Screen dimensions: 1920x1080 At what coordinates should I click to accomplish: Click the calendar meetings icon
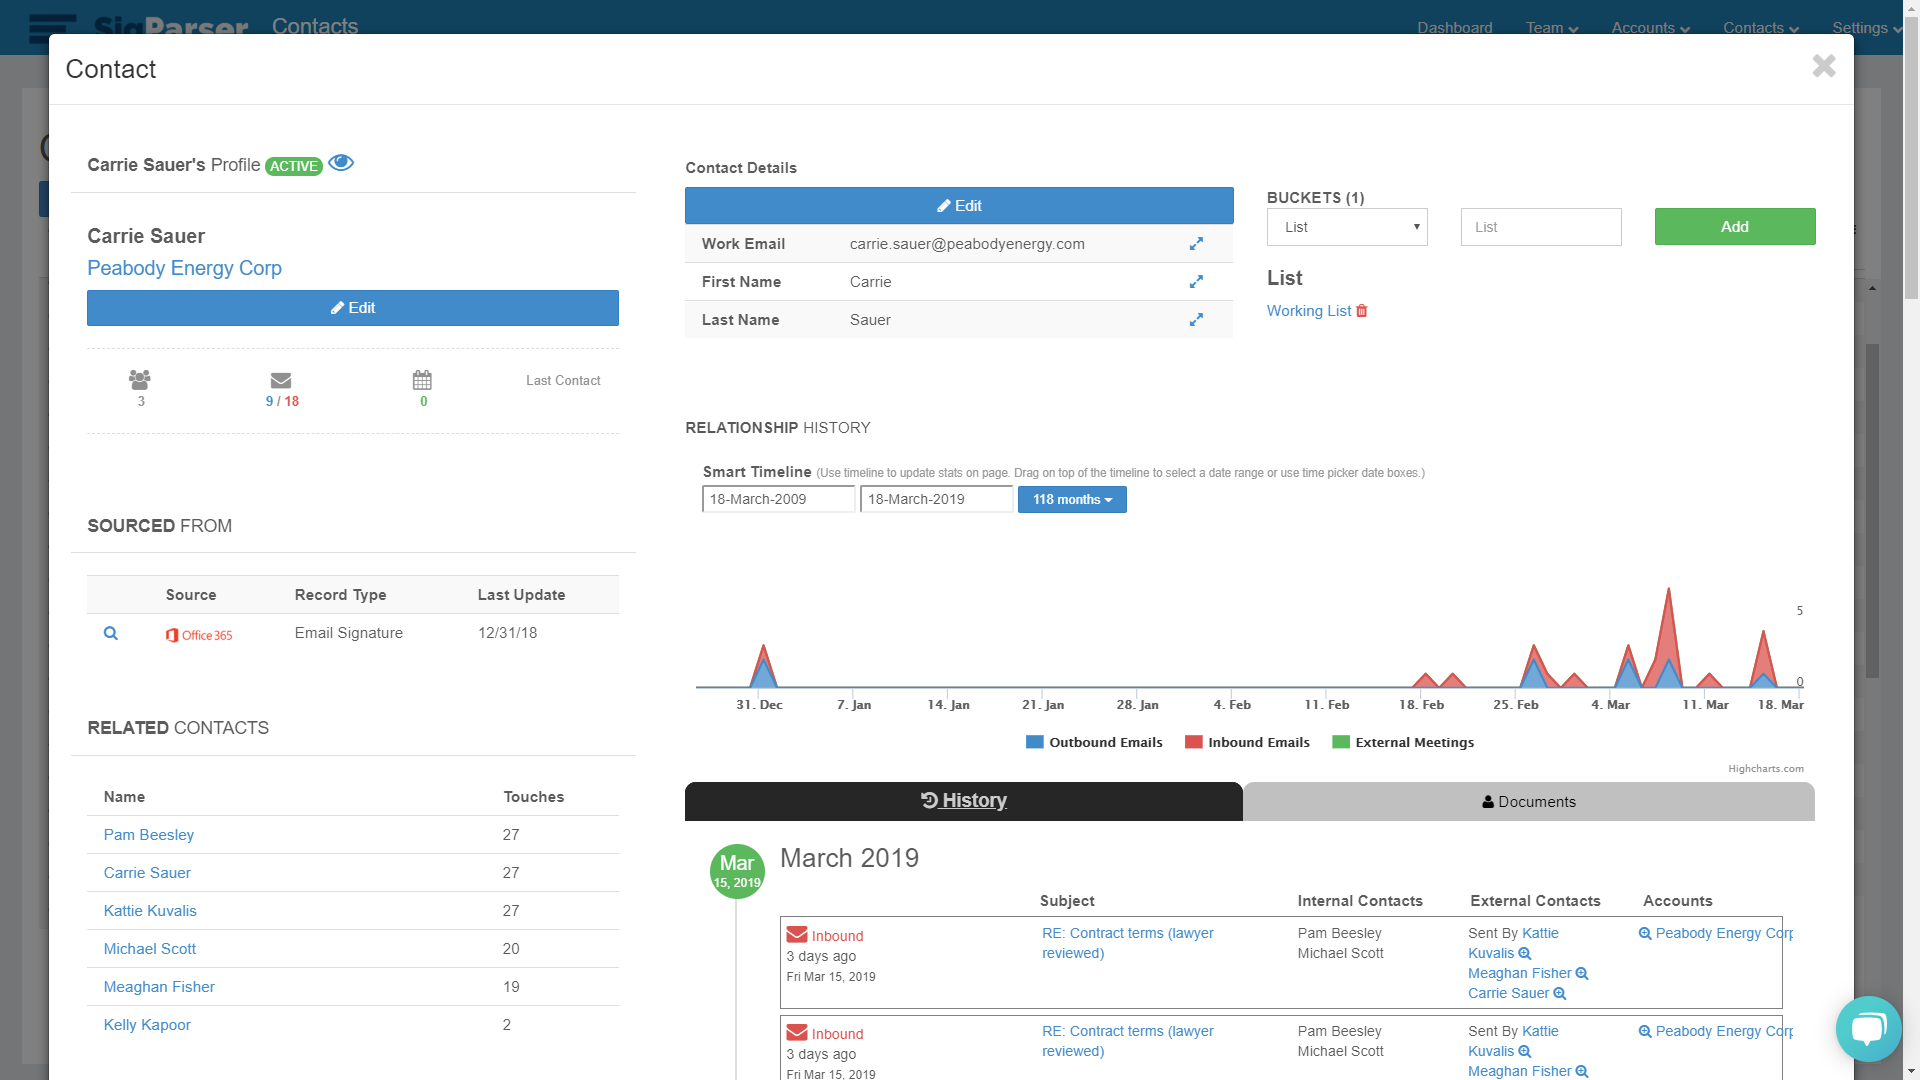(422, 380)
